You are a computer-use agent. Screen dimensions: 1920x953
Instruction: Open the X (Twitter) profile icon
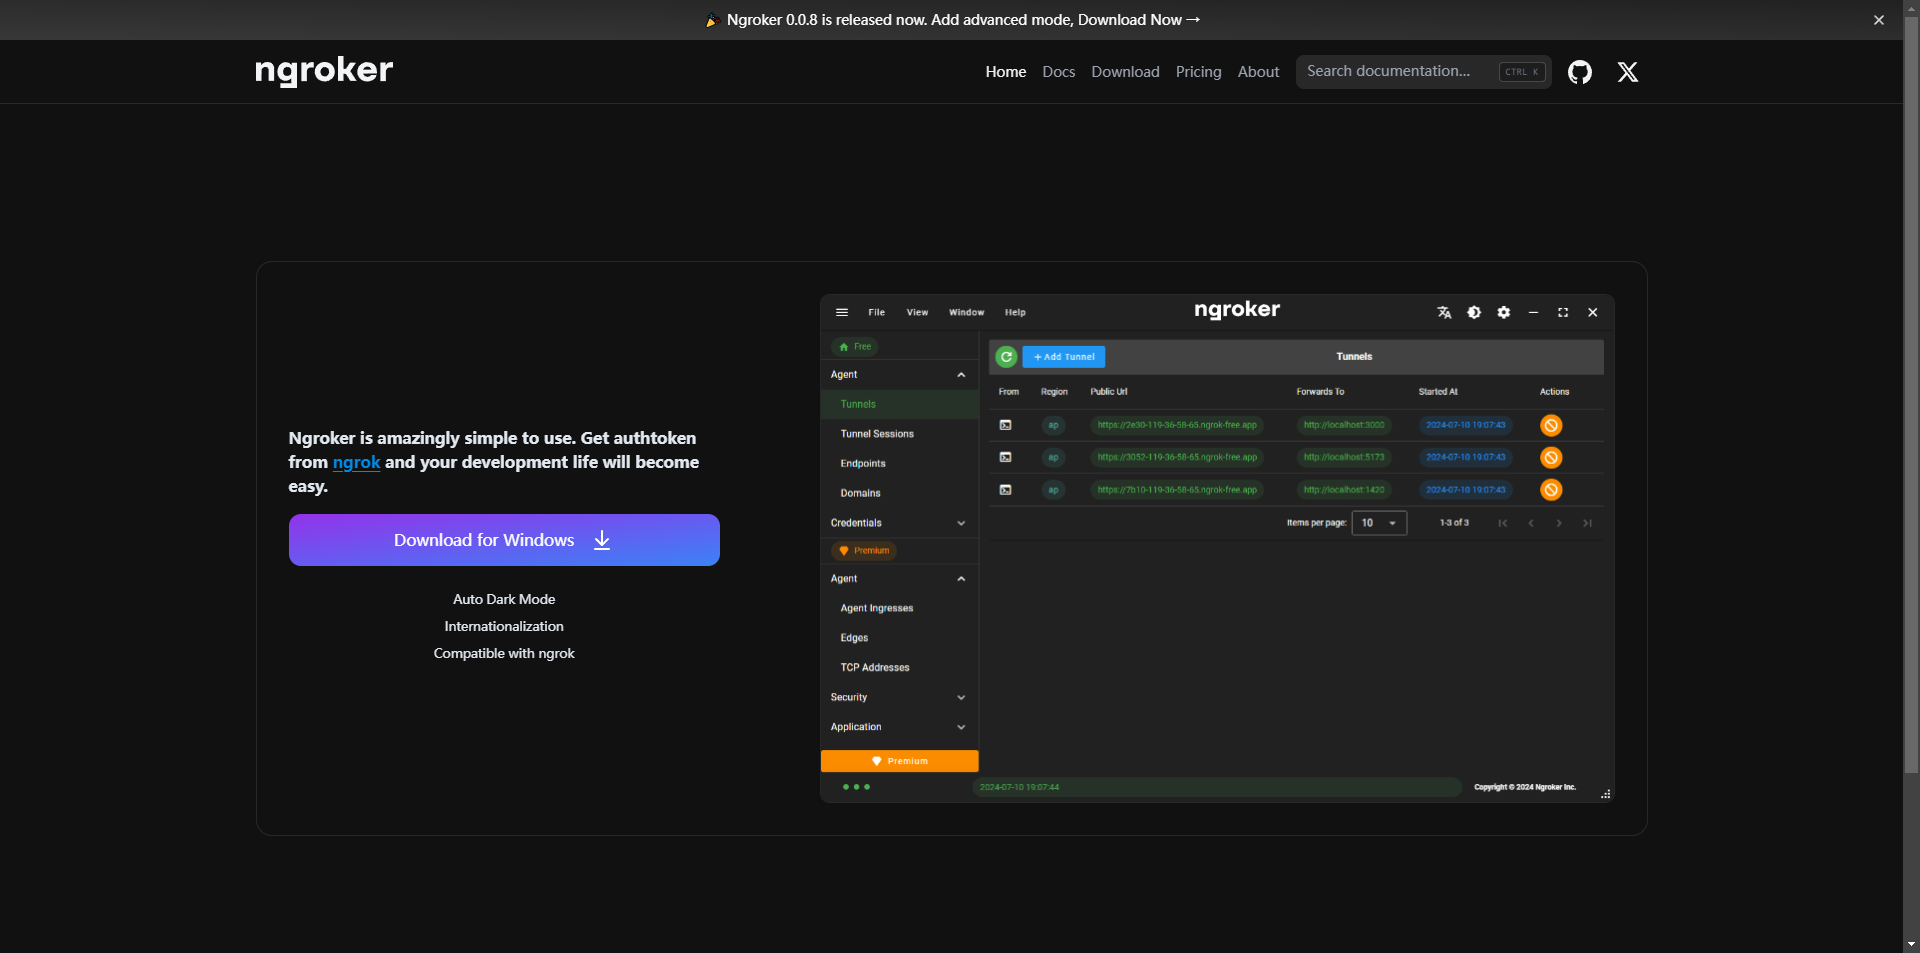click(x=1628, y=72)
